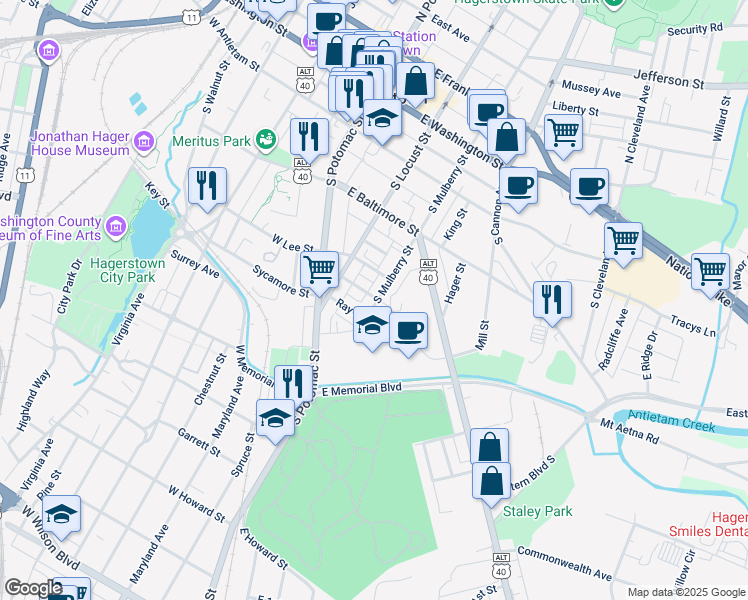Select the grocery cart marker on Sycamore St
Viewport: 748px width, 600px height.
pyautogui.click(x=320, y=272)
